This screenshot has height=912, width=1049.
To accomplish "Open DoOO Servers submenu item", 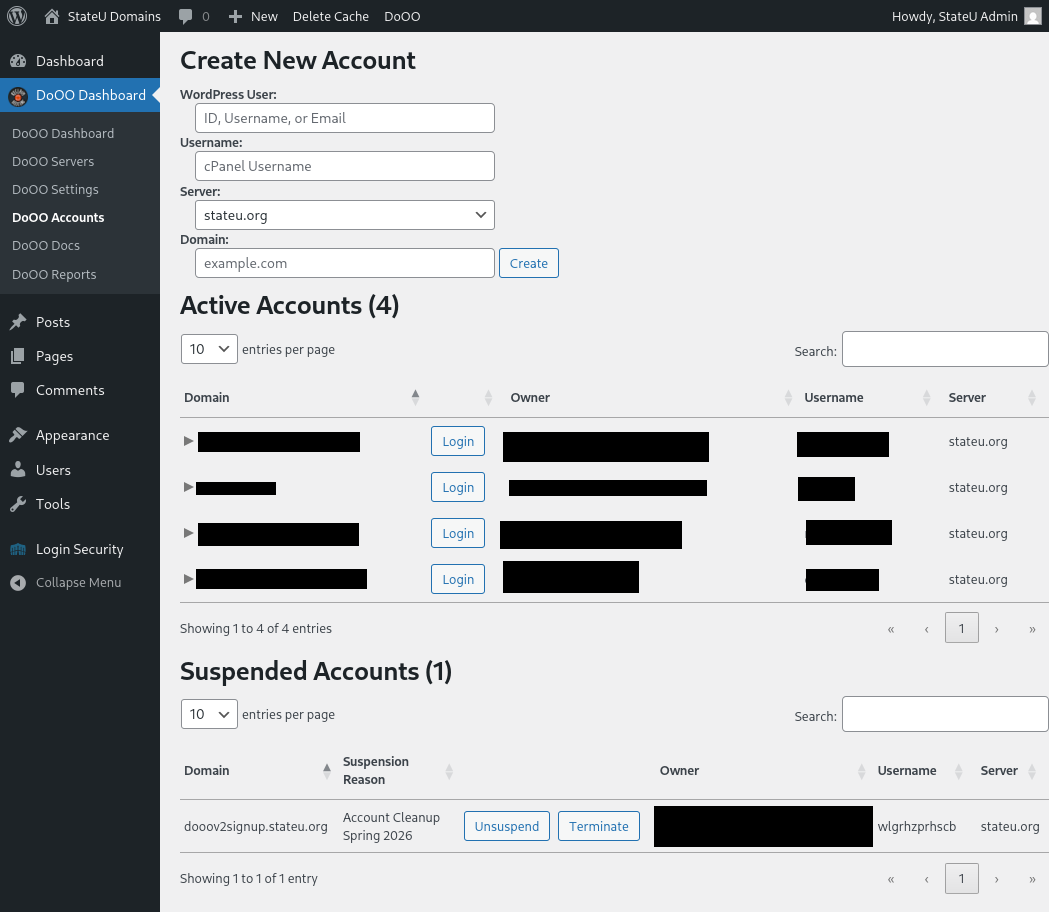I will (53, 161).
